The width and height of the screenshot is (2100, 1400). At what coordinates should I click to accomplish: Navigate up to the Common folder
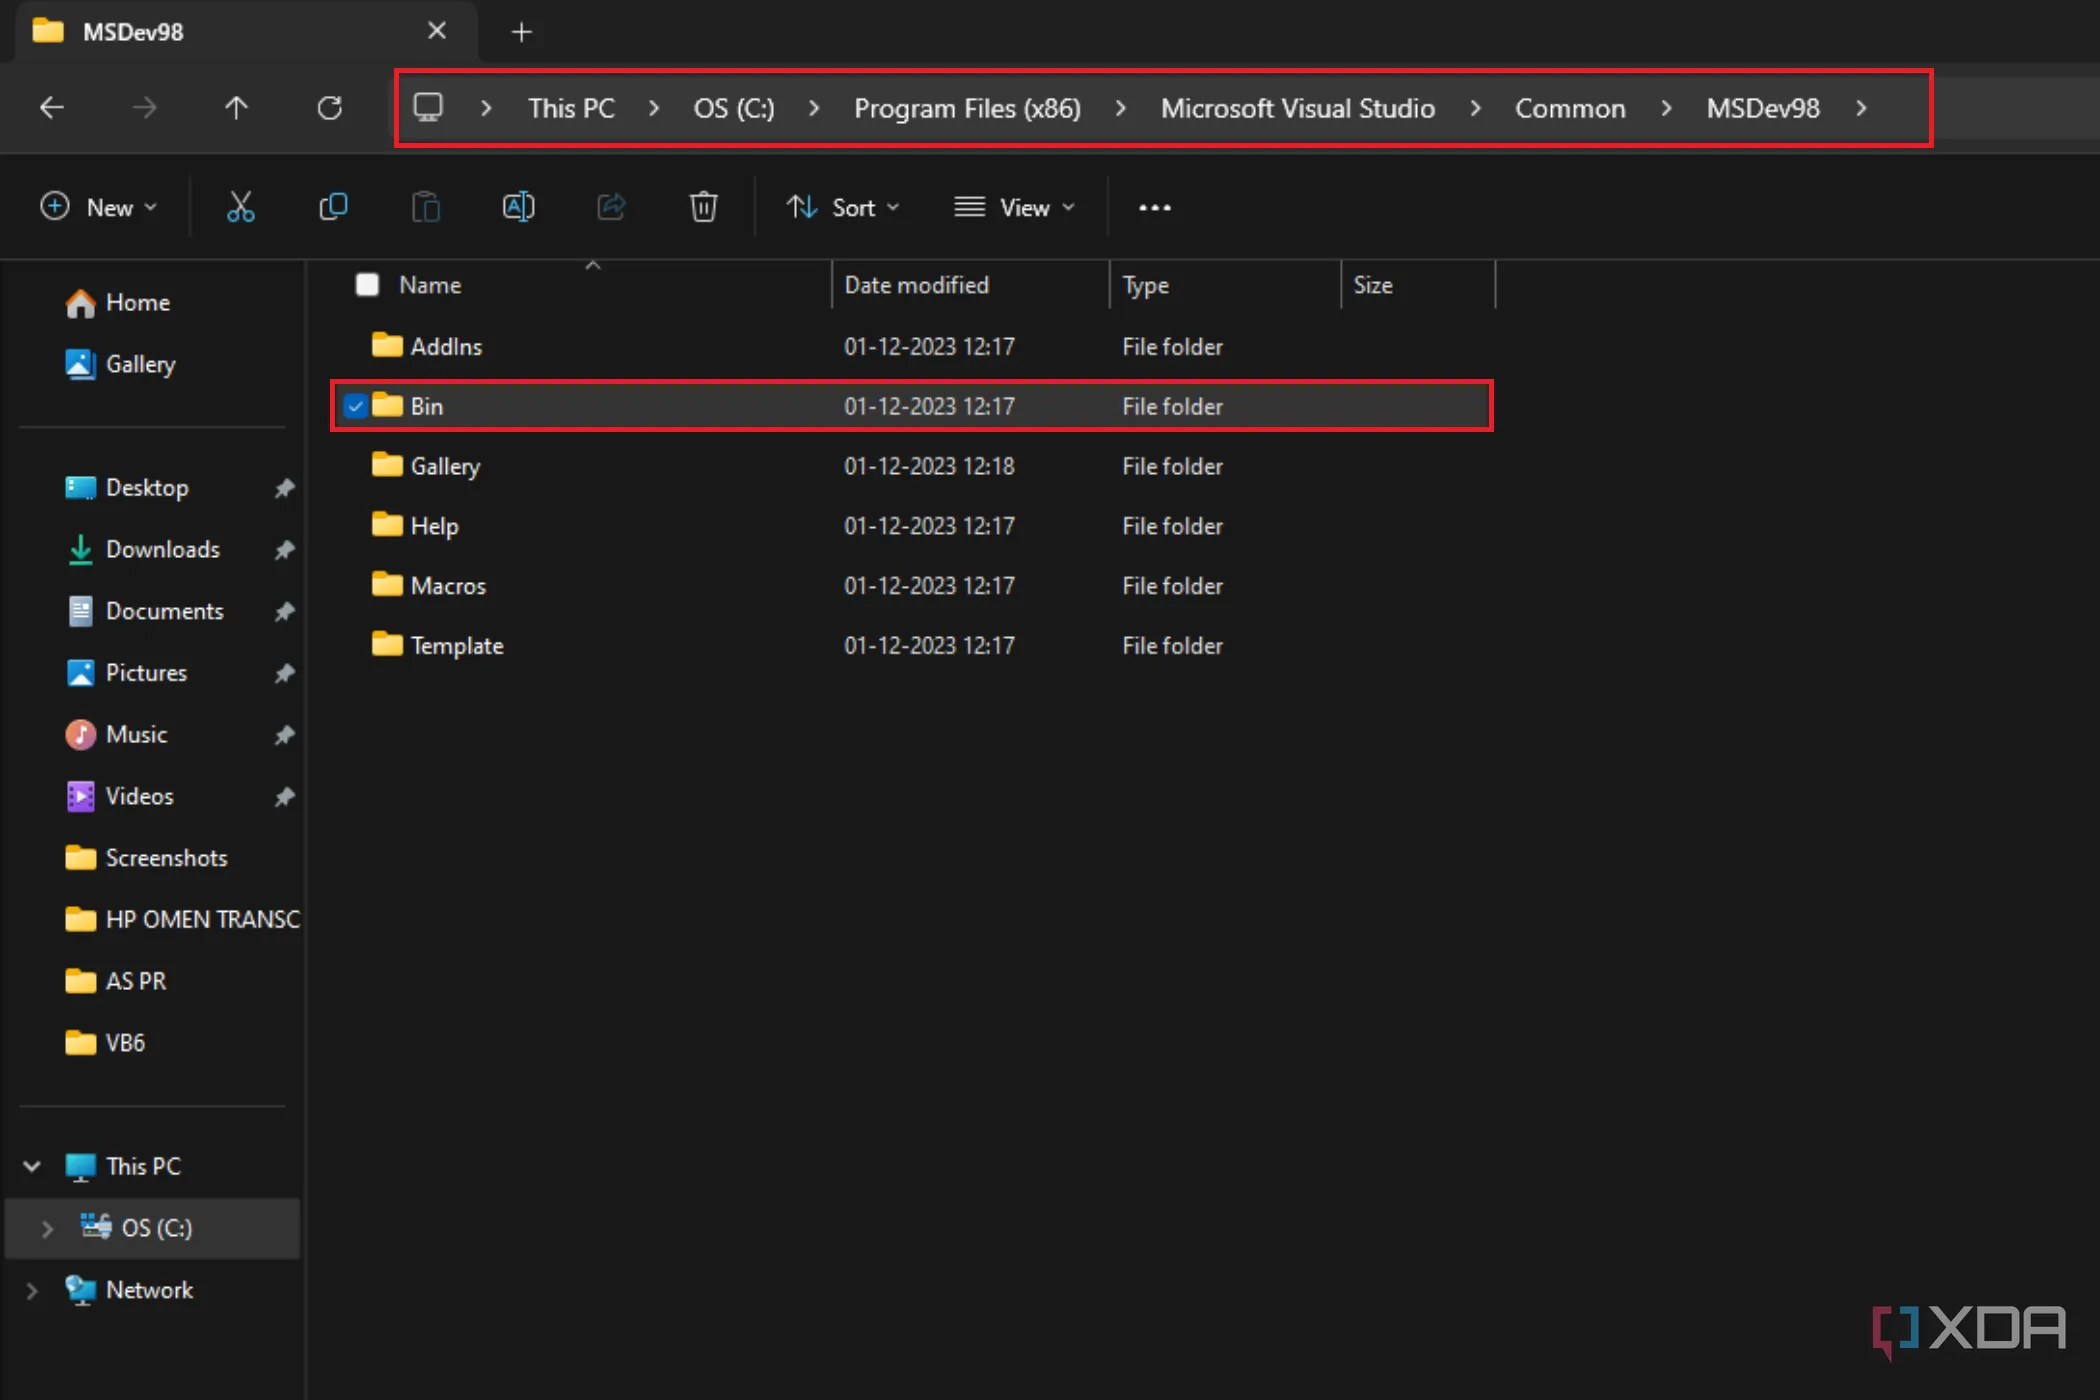click(x=236, y=108)
